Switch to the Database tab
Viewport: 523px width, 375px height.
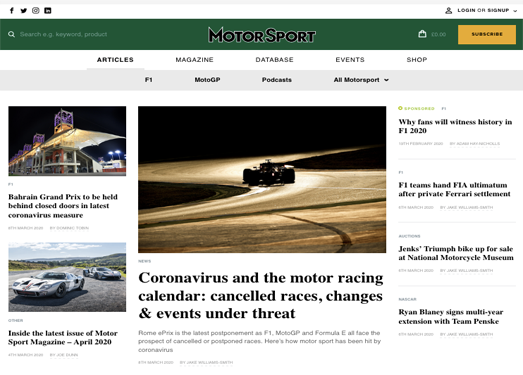tap(275, 60)
